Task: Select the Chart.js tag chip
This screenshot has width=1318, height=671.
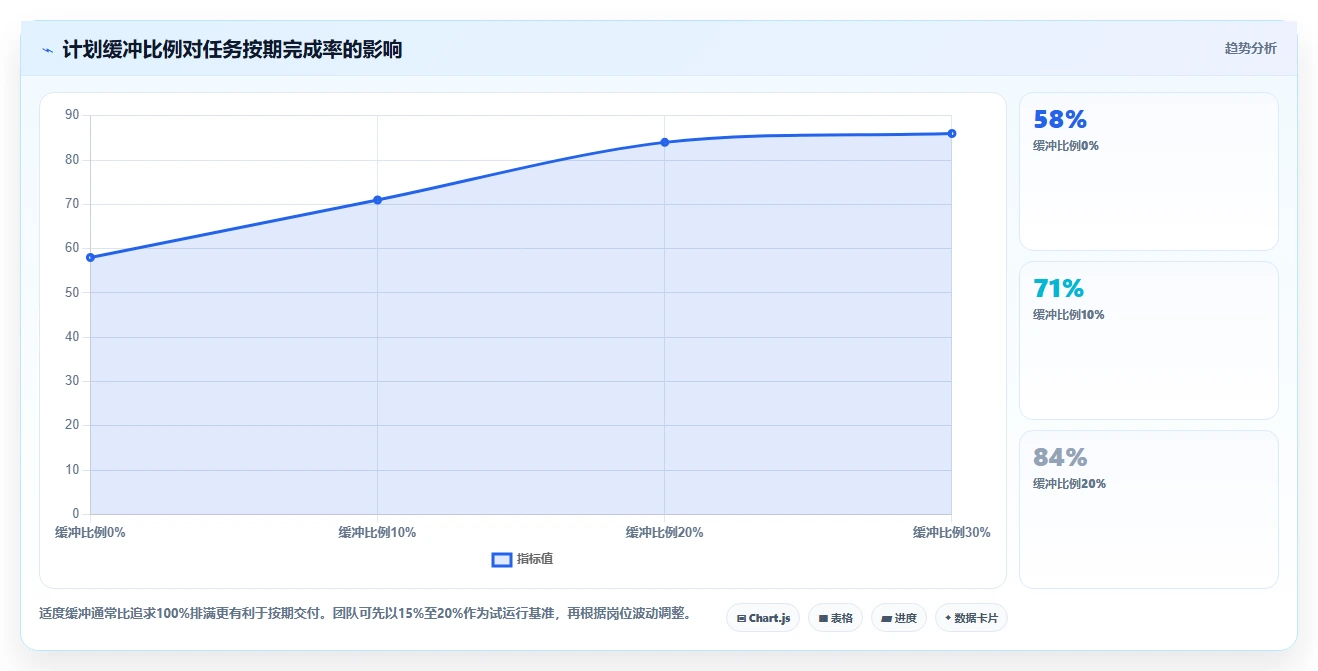Action: (763, 618)
